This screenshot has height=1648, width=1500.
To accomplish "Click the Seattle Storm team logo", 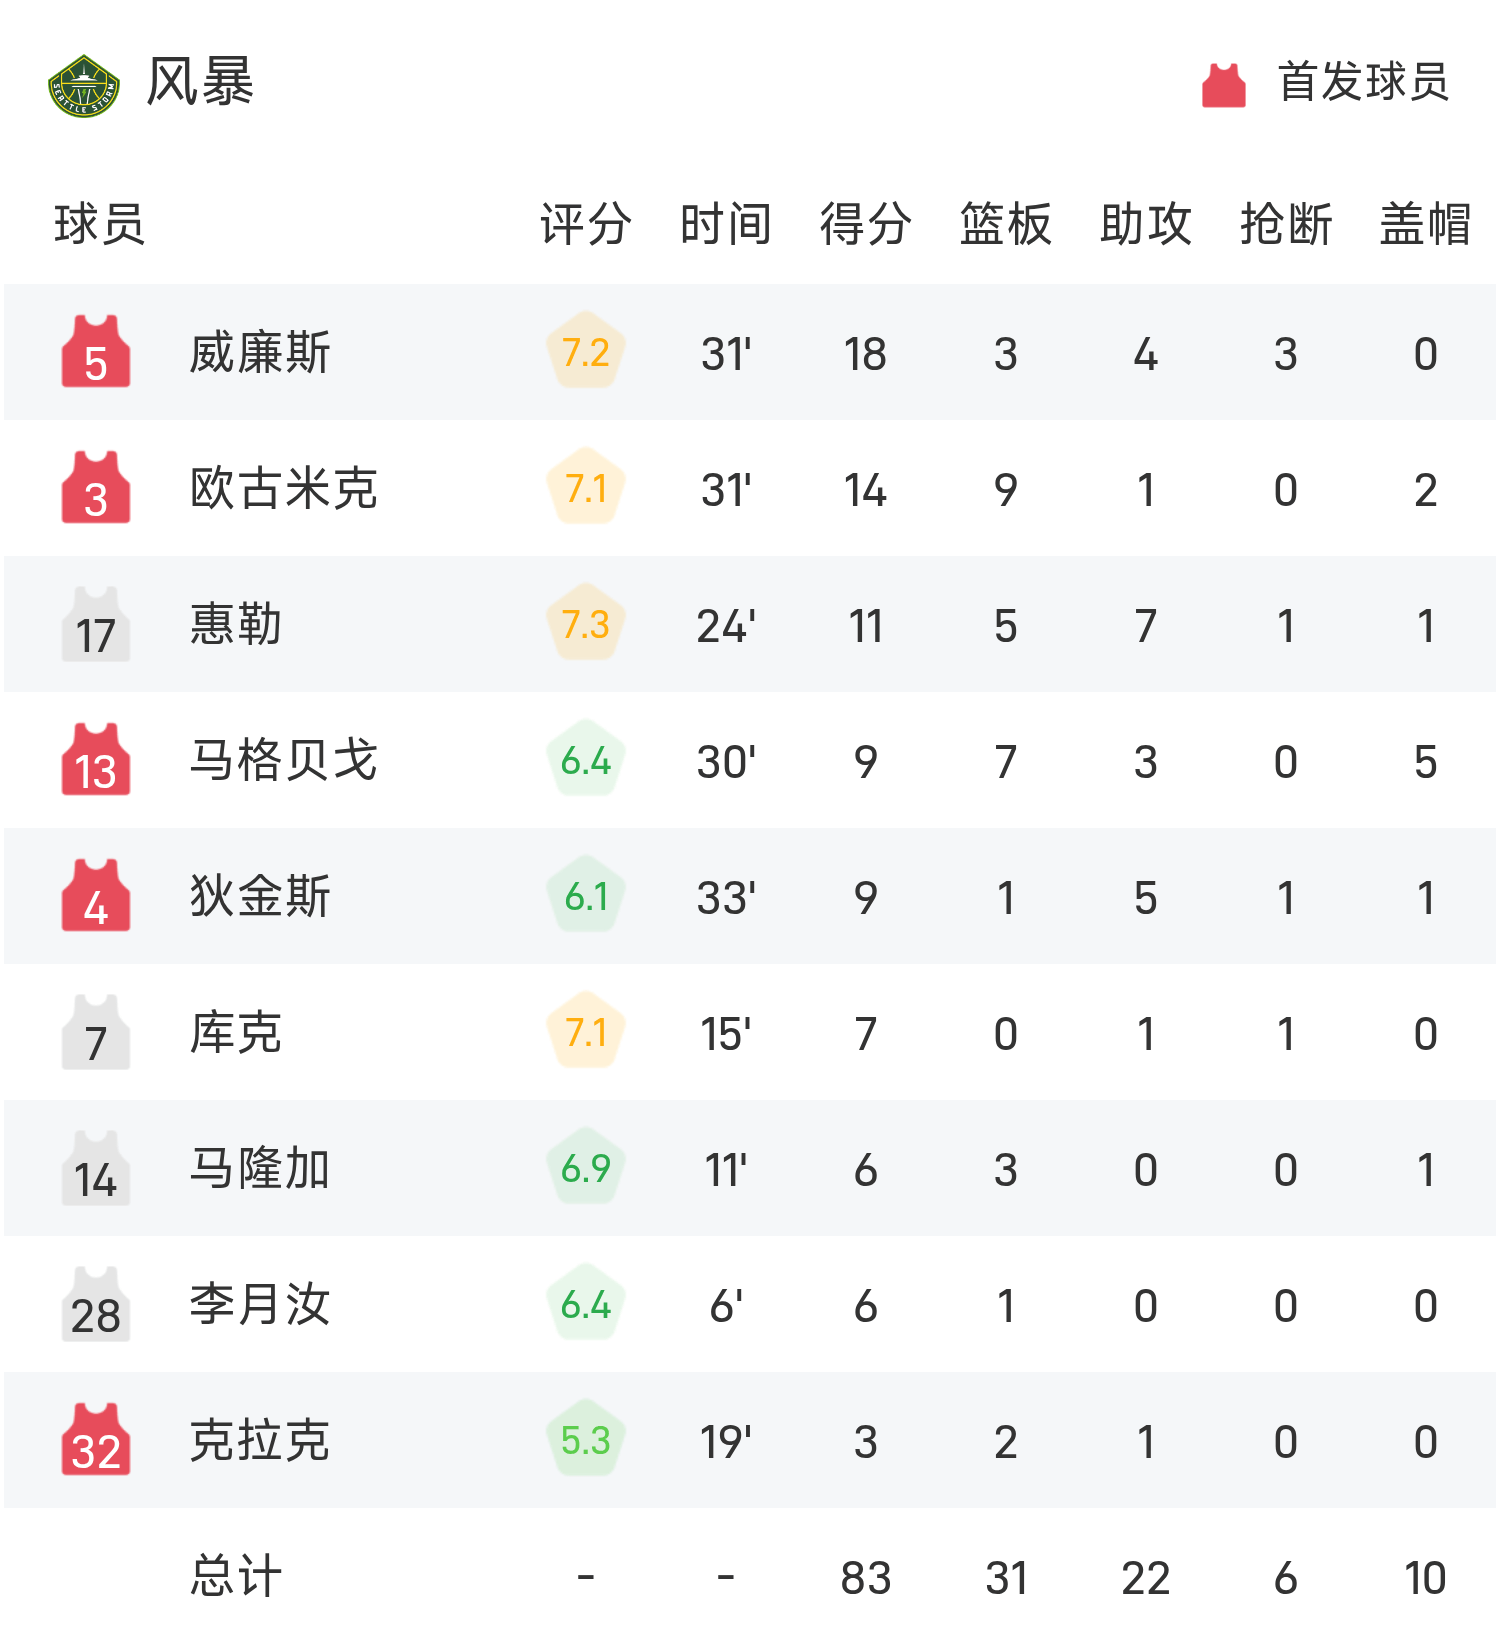I will point(84,85).
